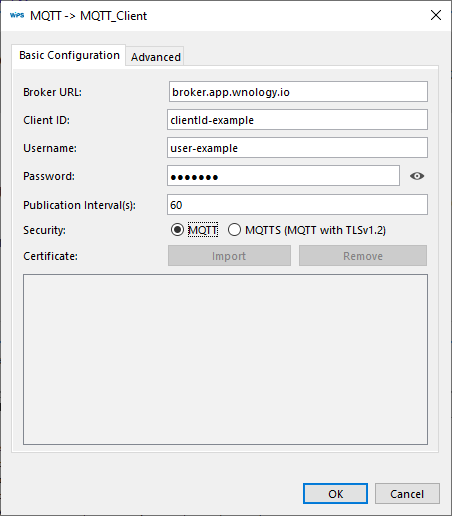Edit the Publication Interval value 60
This screenshot has height=516, width=452.
297,205
